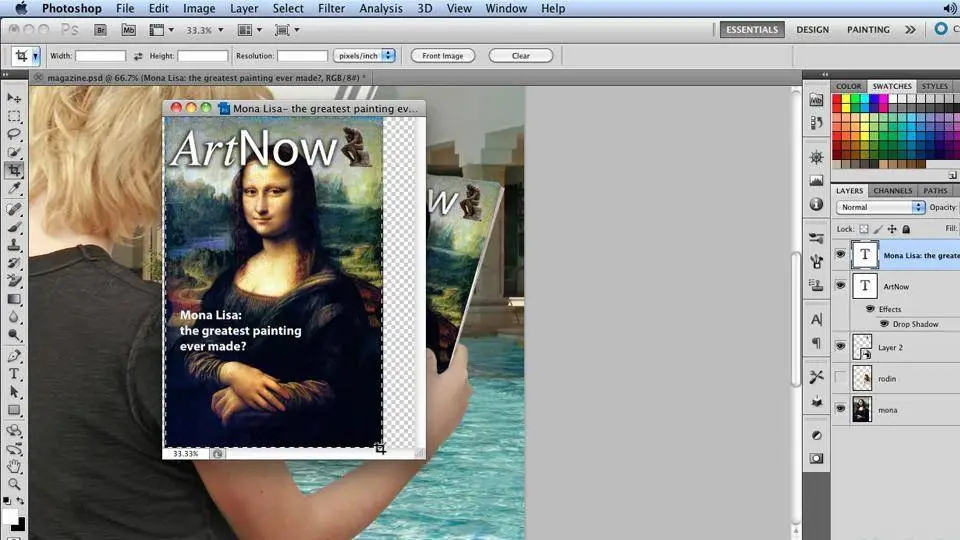Select the Rectangle shape tool

click(13, 410)
